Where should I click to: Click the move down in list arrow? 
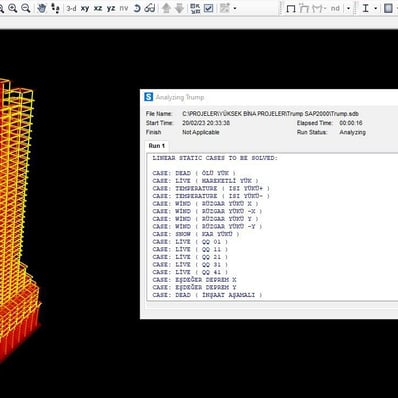pyautogui.click(x=179, y=8)
